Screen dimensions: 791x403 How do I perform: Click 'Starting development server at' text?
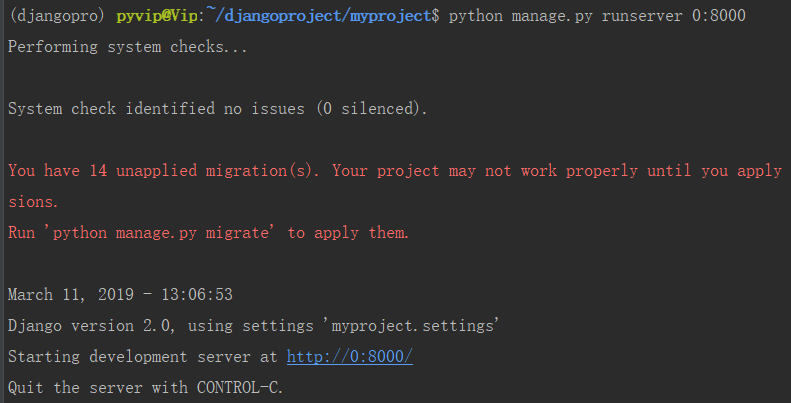point(143,357)
